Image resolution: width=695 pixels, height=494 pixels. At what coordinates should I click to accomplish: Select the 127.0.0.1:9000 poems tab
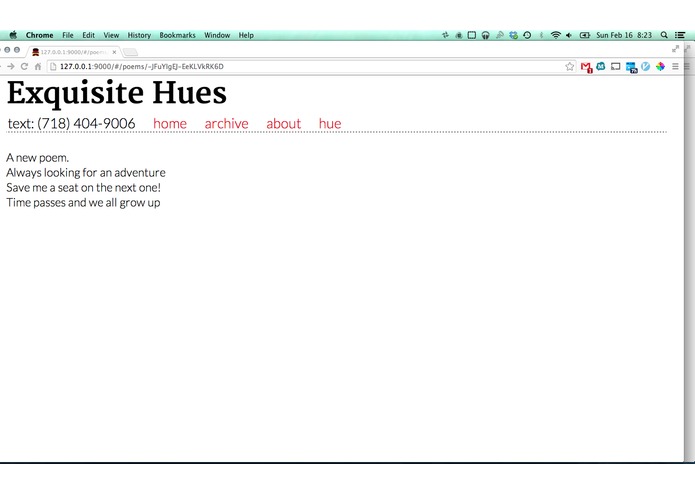tap(73, 52)
